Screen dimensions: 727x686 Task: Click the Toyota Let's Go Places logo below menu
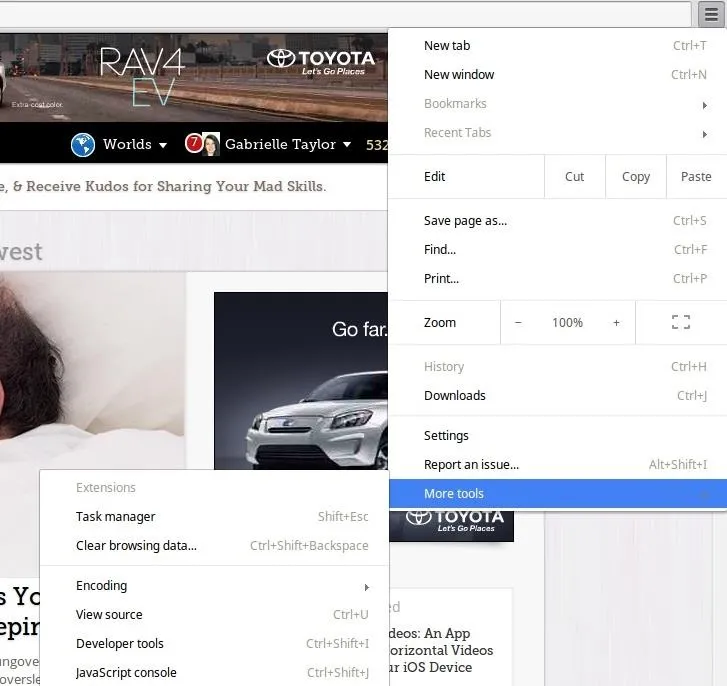(x=454, y=521)
